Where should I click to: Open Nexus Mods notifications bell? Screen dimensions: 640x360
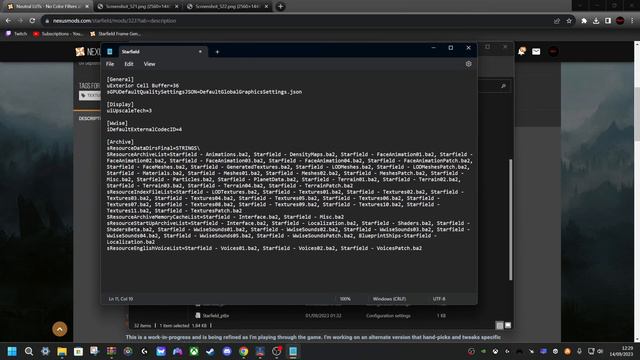[x=522, y=51]
